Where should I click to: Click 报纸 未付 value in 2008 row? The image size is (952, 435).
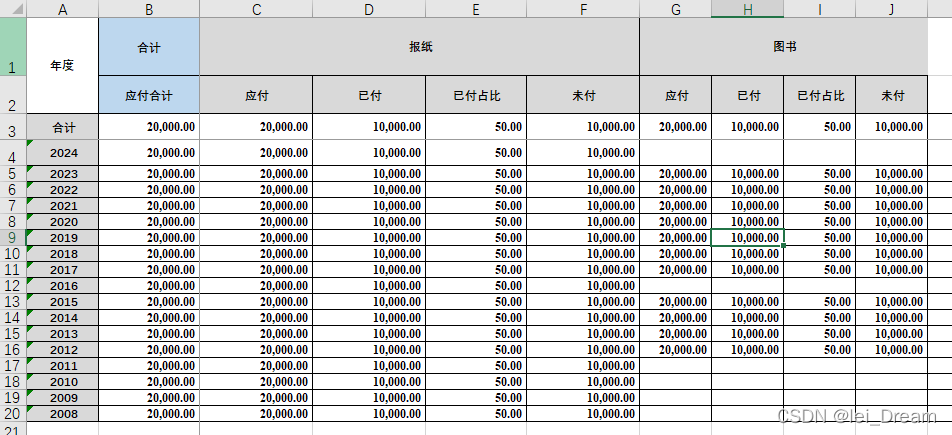(583, 414)
